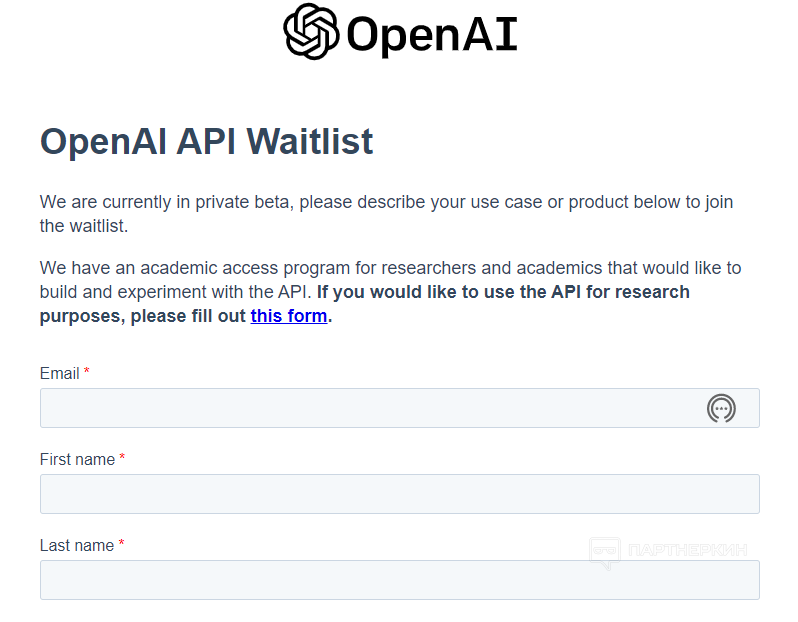Image resolution: width=798 pixels, height=622 pixels.
Task: Open the "this form" research link
Action: point(289,316)
